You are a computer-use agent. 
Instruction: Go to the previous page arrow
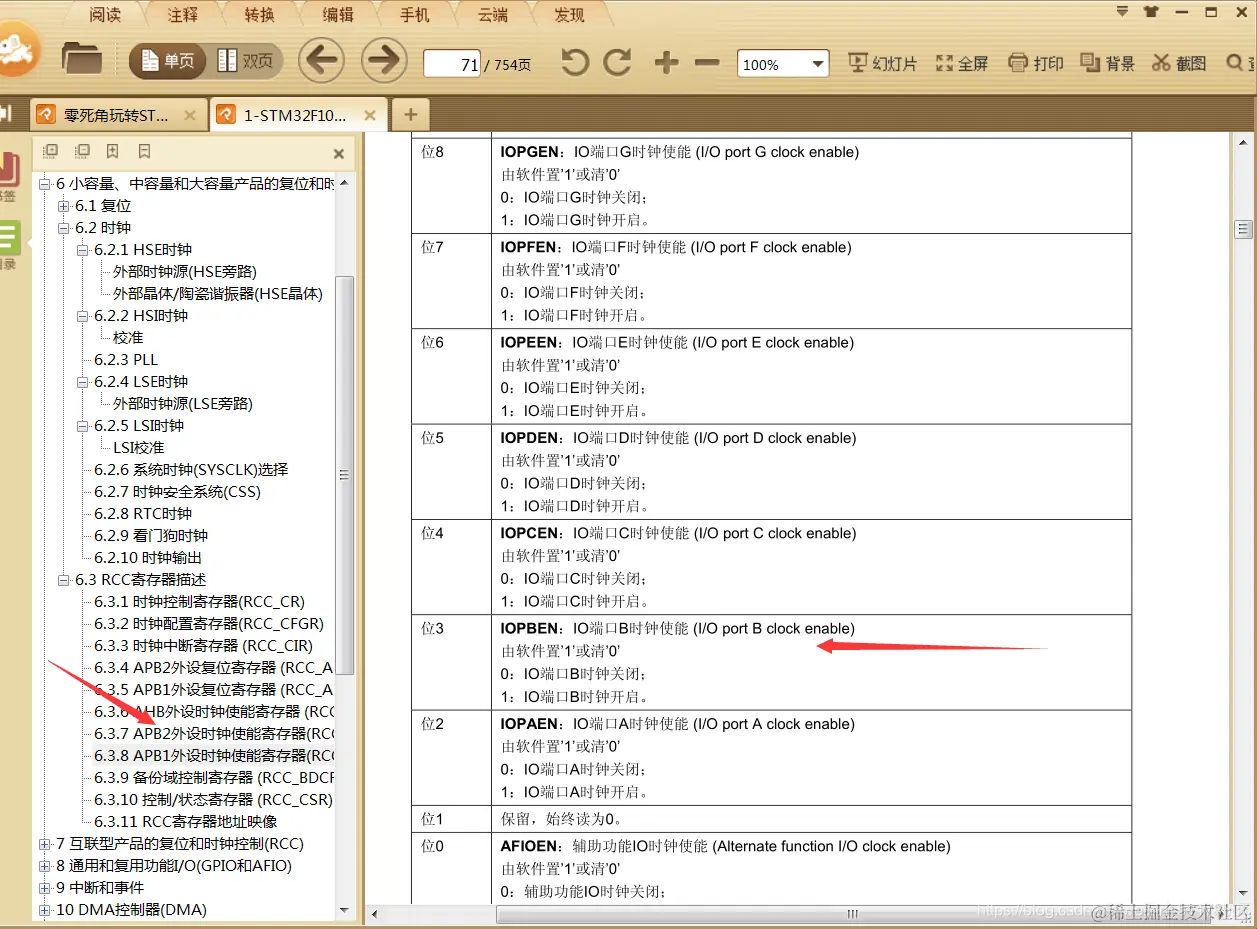click(321, 61)
